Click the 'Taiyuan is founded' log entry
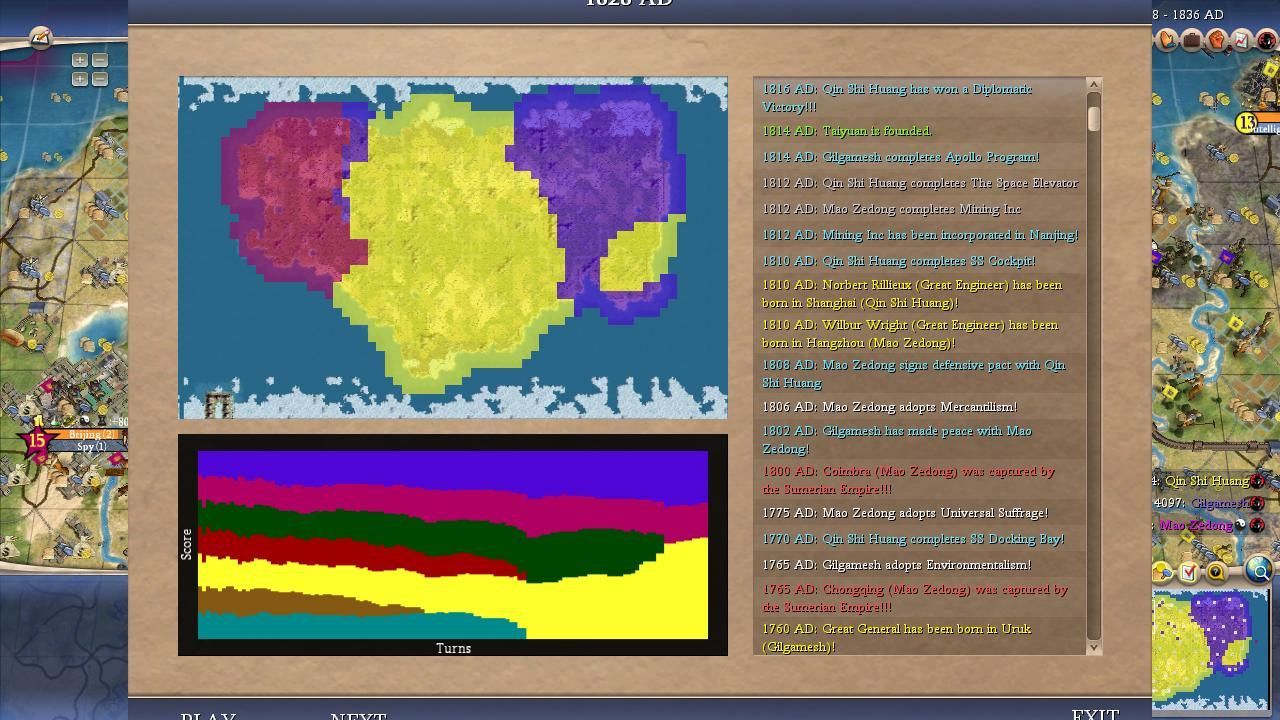Screen dimensions: 1280x720 point(920,131)
